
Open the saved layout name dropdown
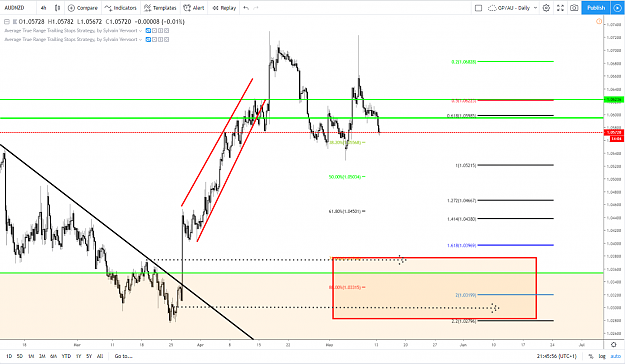point(509,8)
